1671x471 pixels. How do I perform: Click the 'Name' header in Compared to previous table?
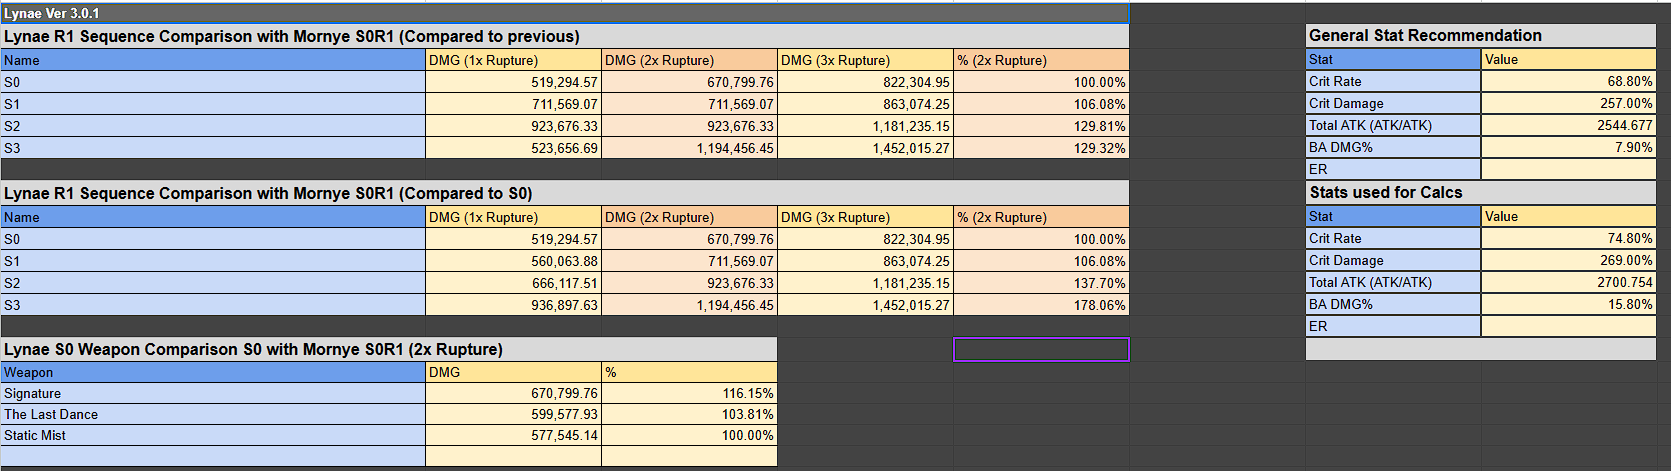tap(213, 60)
